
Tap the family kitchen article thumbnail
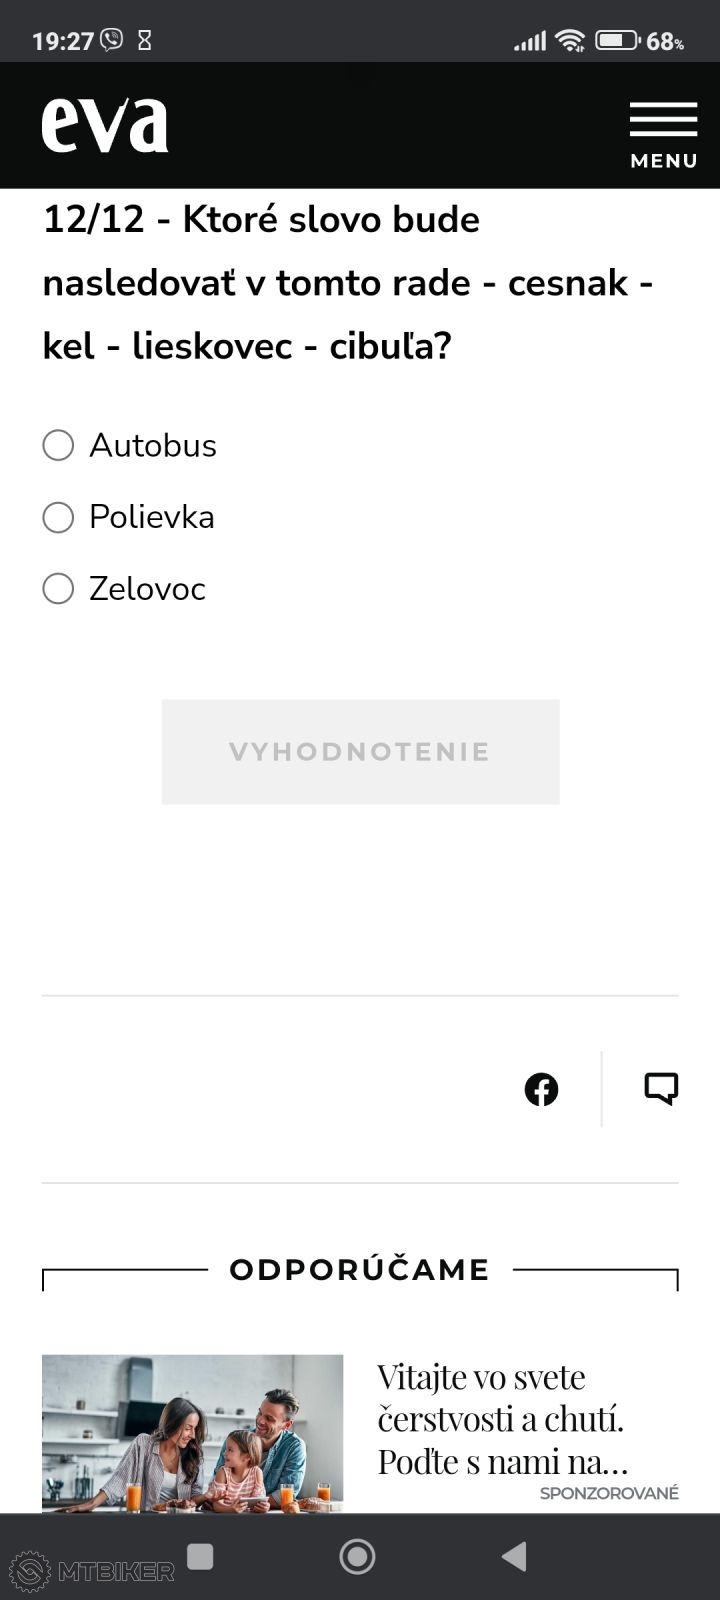point(192,1432)
